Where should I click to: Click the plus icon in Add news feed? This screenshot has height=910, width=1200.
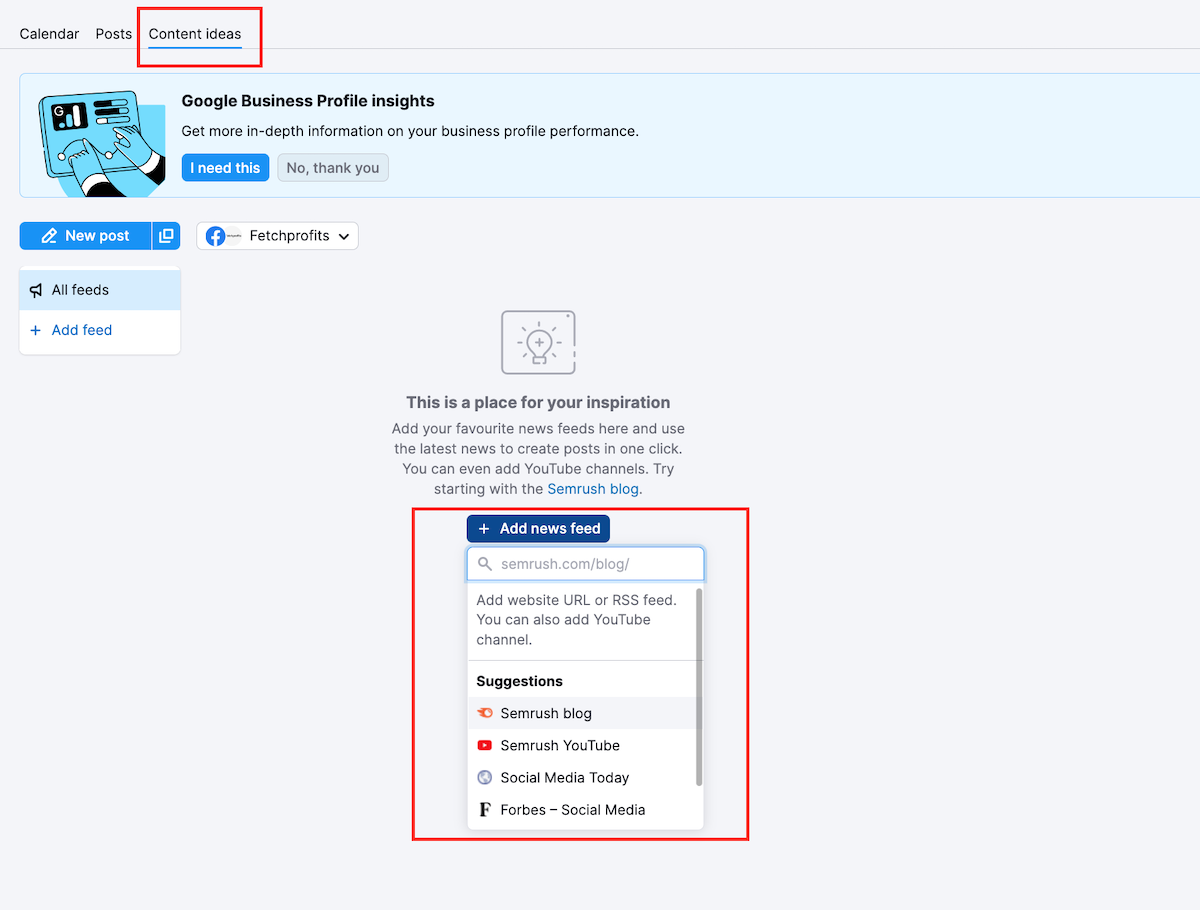coord(484,528)
